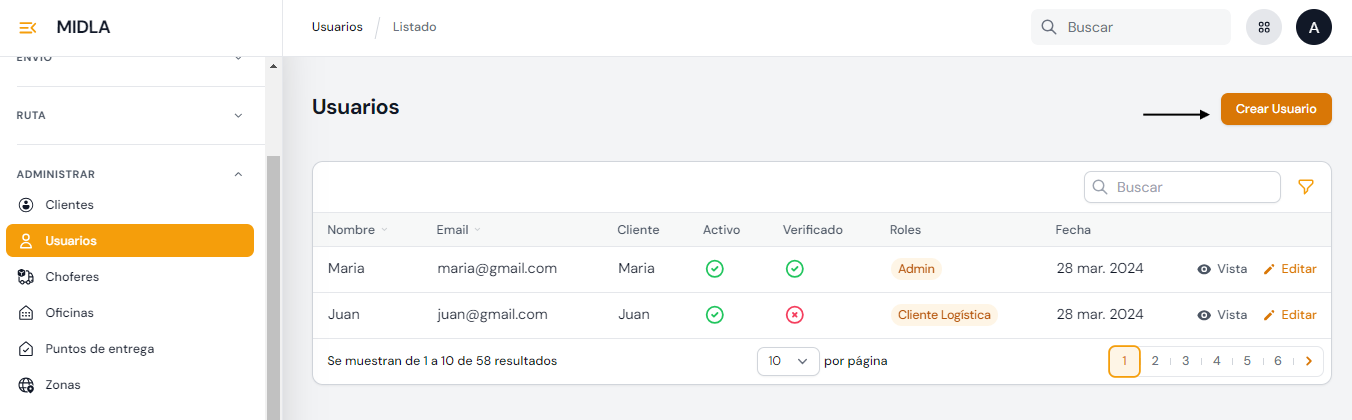1352x420 pixels.
Task: Open Choferes truck icon in sidebar
Action: coord(27,277)
